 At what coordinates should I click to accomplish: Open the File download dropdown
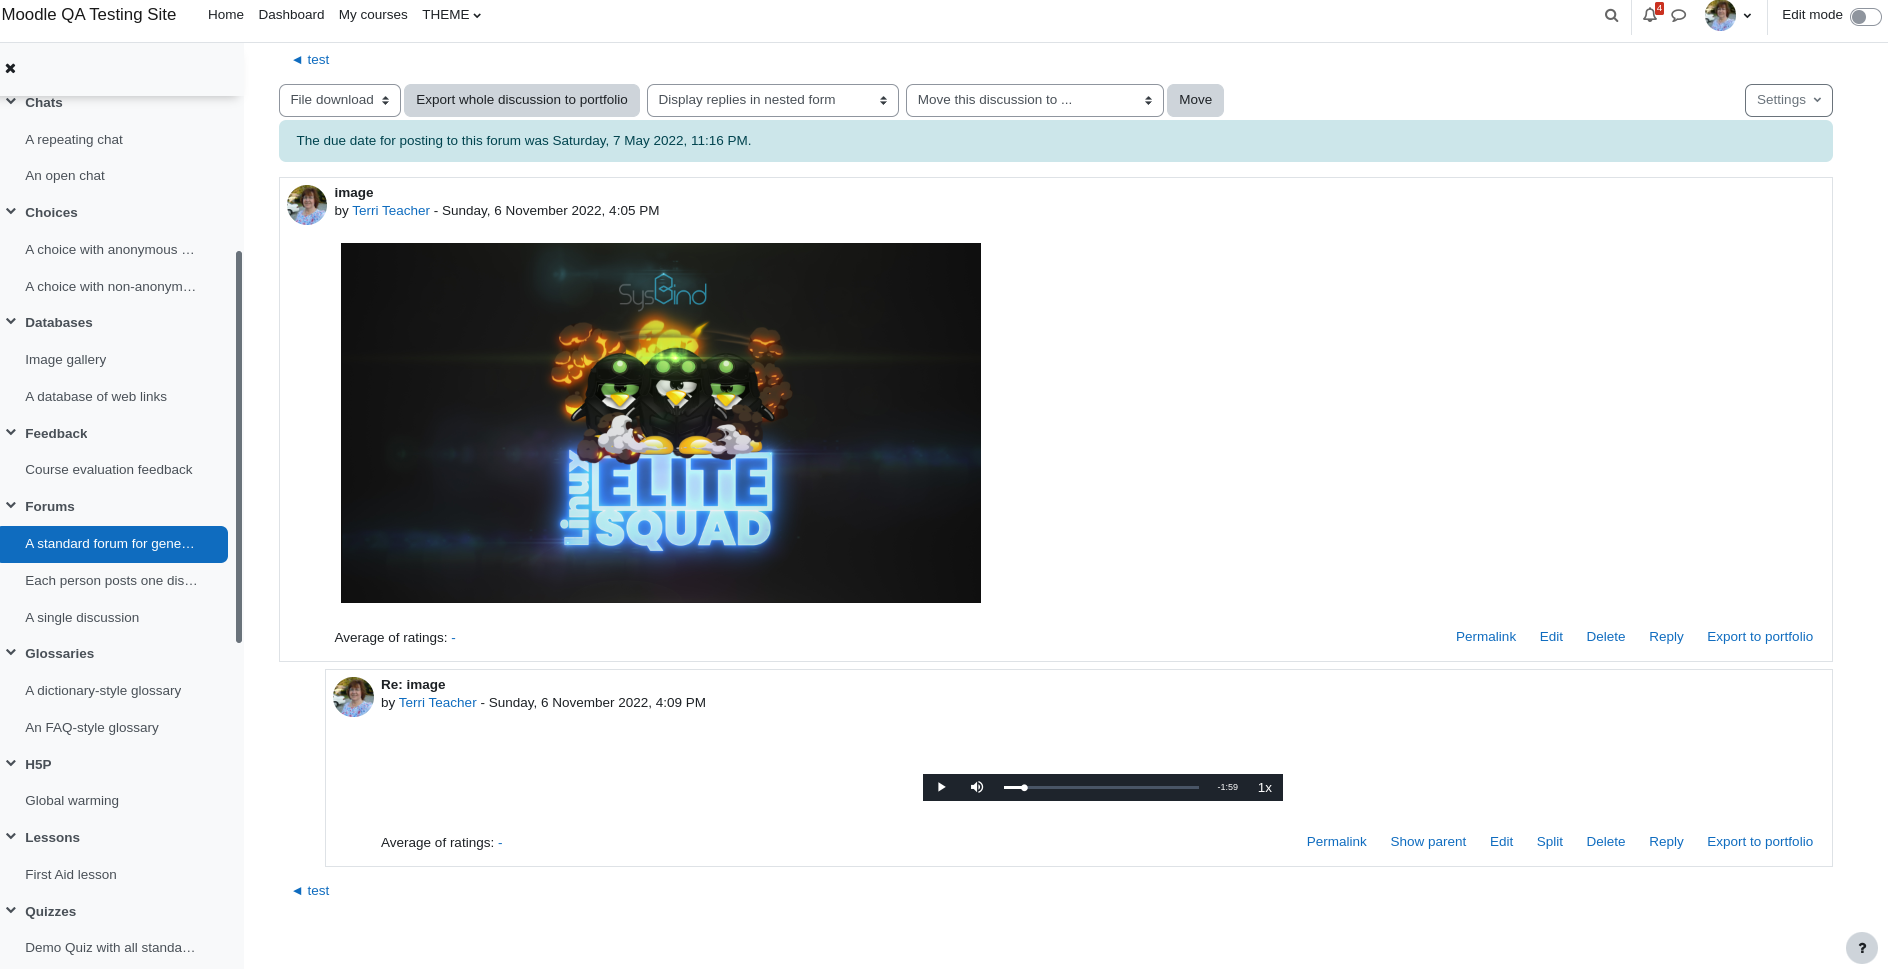(340, 100)
